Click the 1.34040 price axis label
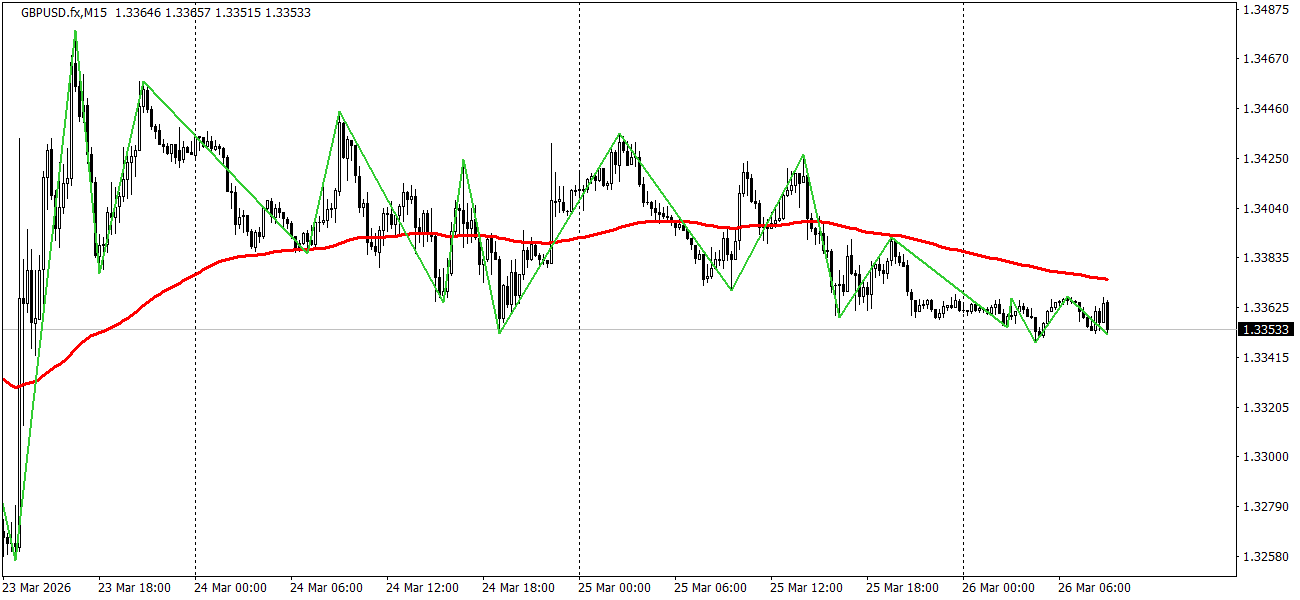The image size is (1300, 600). click(1264, 209)
